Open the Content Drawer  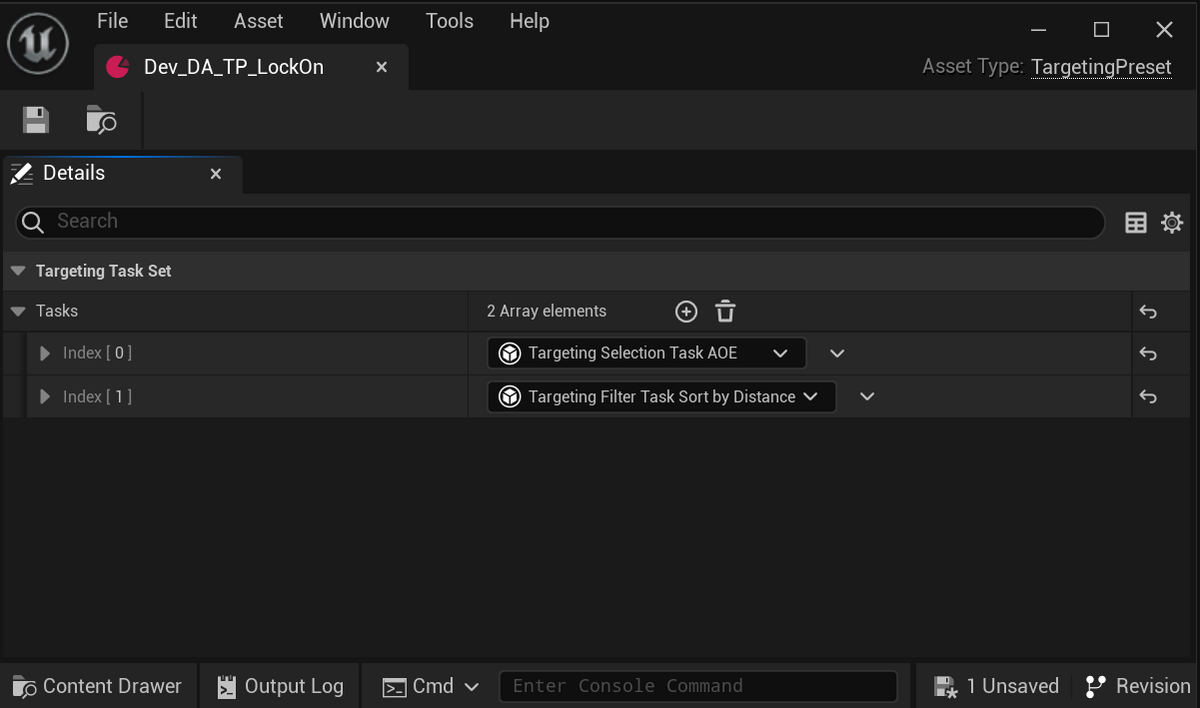98,686
